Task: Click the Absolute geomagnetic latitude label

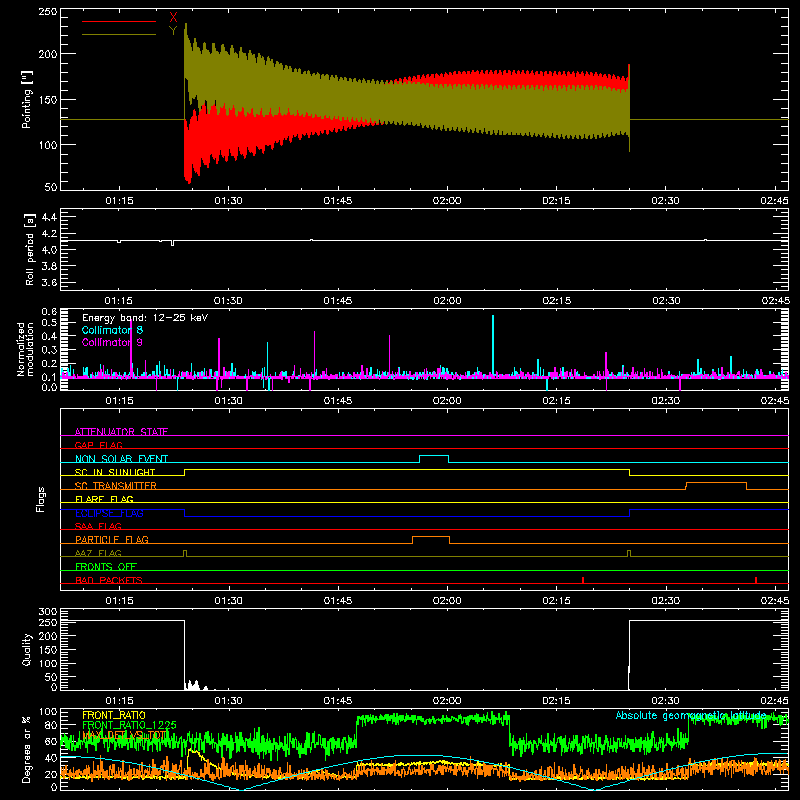Action: click(690, 715)
